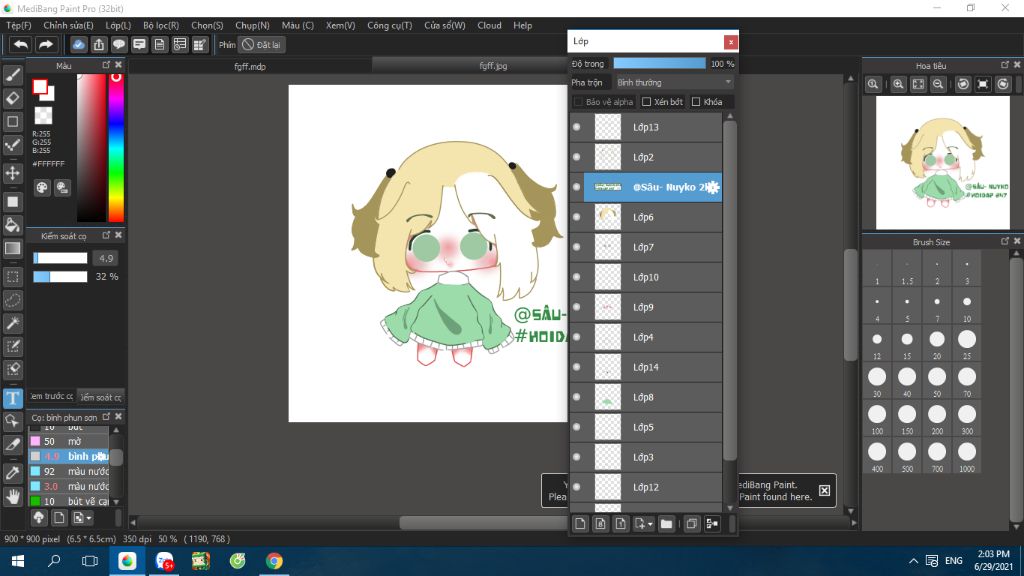Open the Windows Start menu
The image size is (1024, 576).
[x=18, y=561]
